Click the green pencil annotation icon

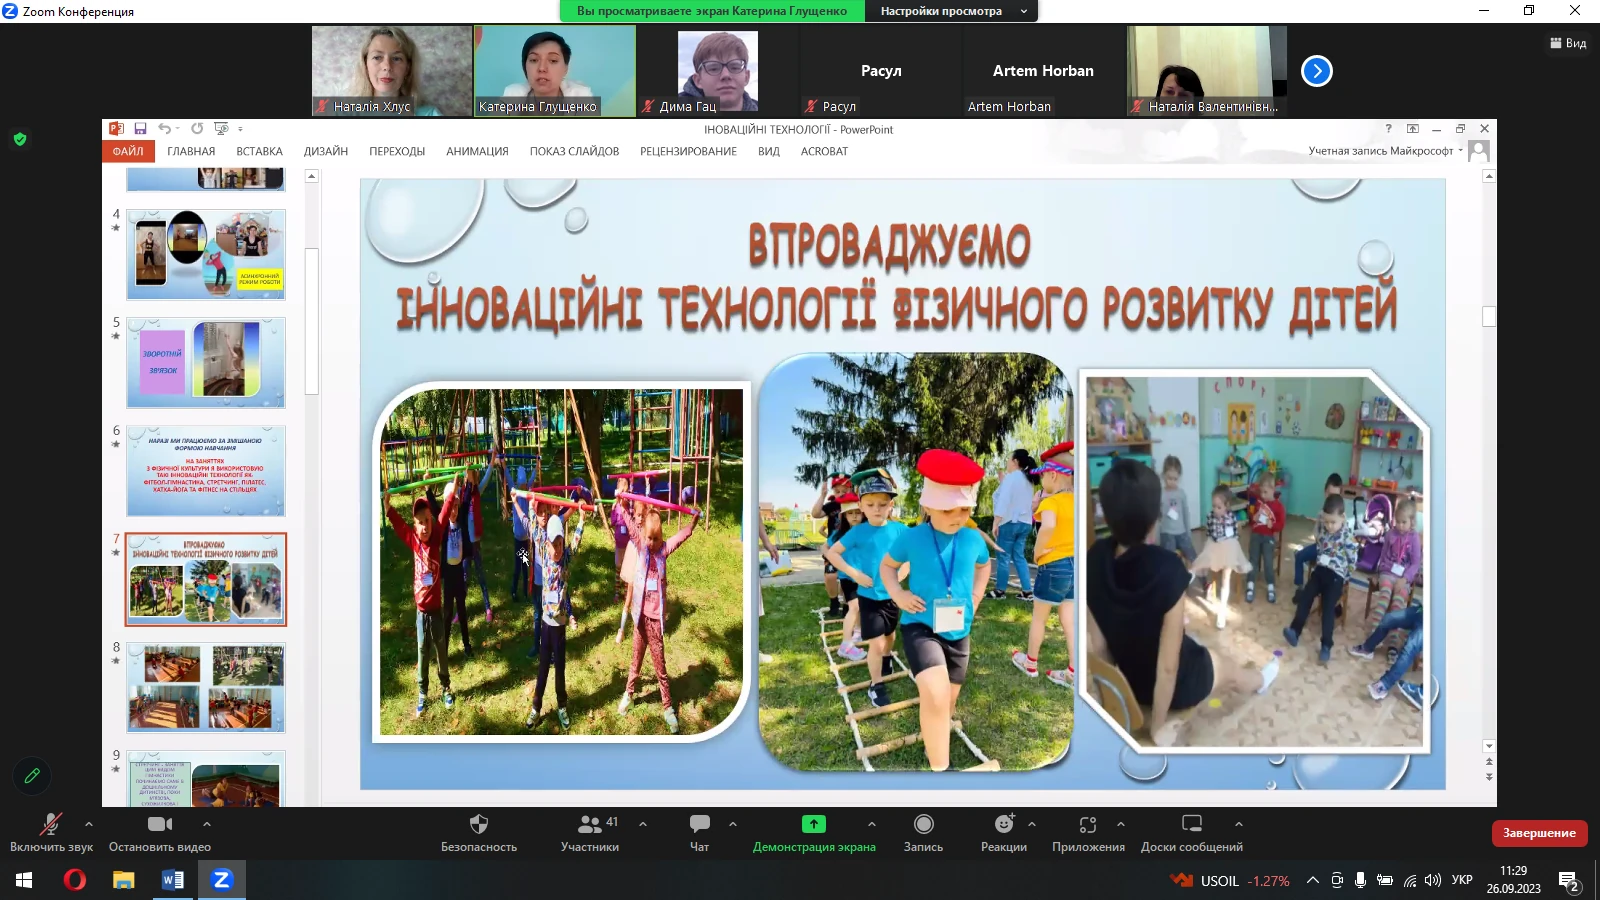(32, 775)
